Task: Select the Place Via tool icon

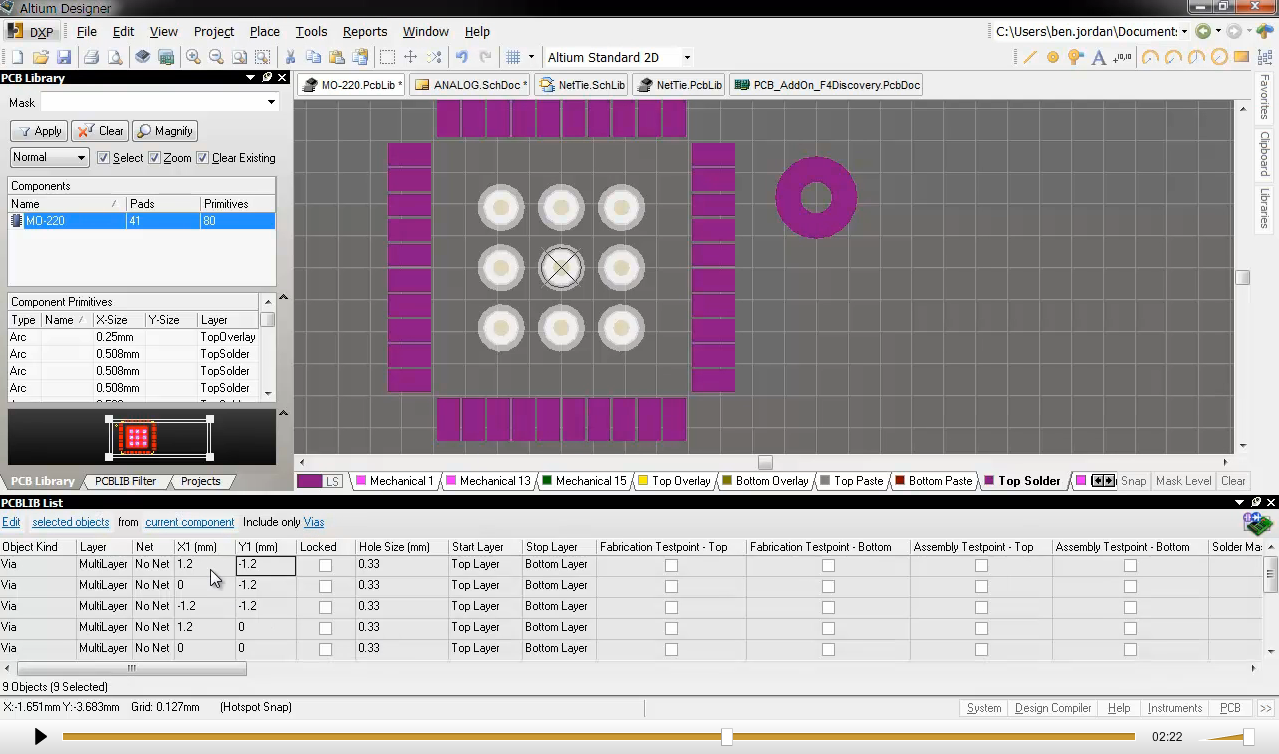Action: (1076, 57)
